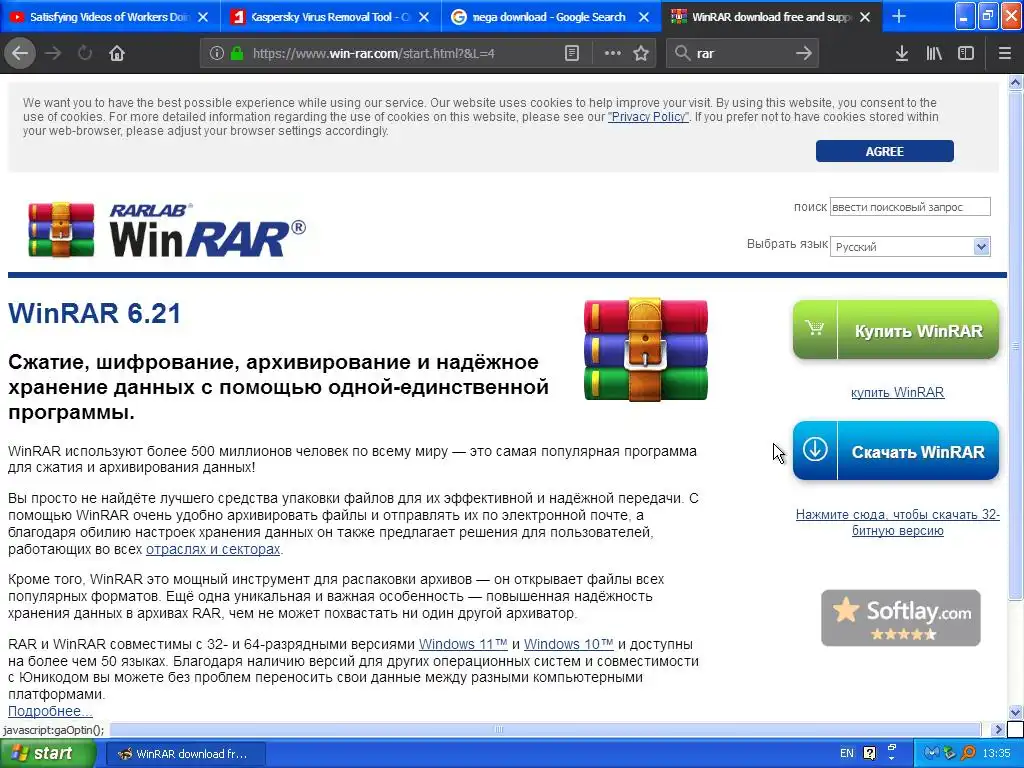Click the AGREE cookie button
This screenshot has width=1024, height=768.
tap(884, 151)
